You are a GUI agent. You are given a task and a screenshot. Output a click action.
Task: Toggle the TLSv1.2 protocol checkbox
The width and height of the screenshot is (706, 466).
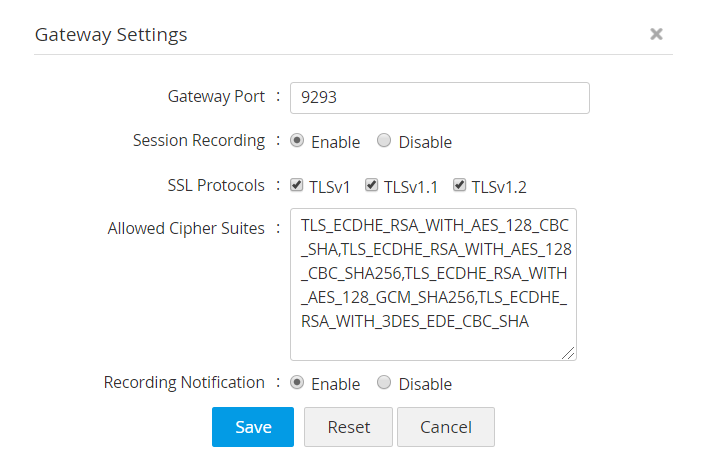(x=460, y=185)
